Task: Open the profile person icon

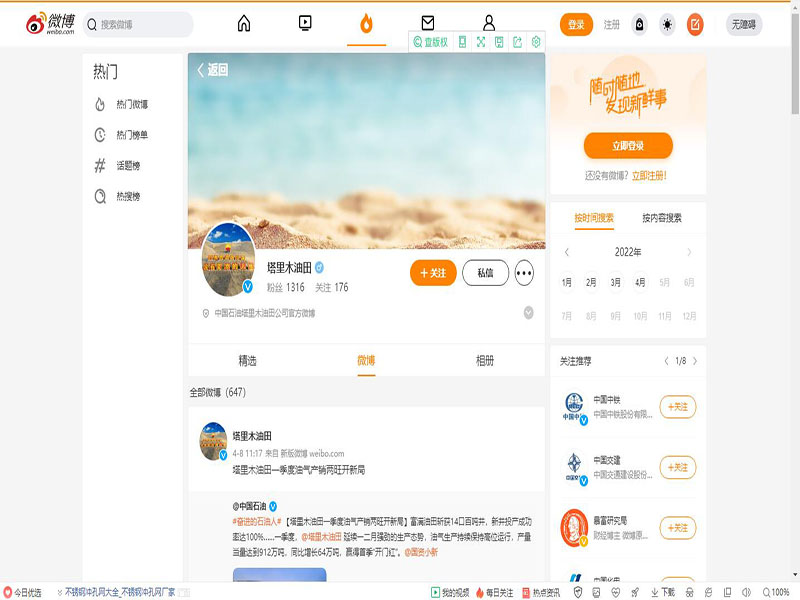Action: (x=489, y=23)
